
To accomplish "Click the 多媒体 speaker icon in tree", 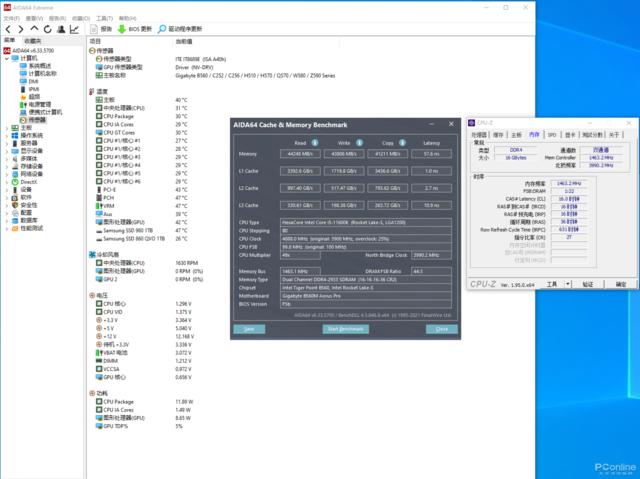I will tap(15, 159).
